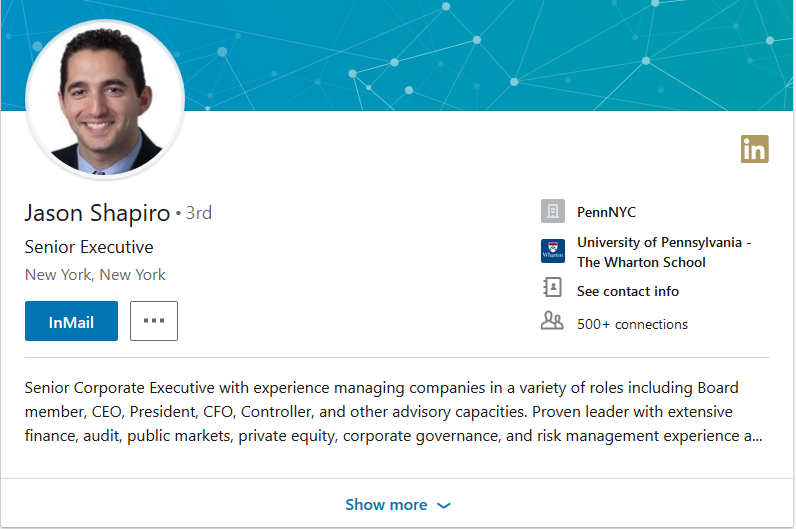The height and width of the screenshot is (529, 796).
Task: Click the truncated summary paragraph text
Action: tap(393, 412)
